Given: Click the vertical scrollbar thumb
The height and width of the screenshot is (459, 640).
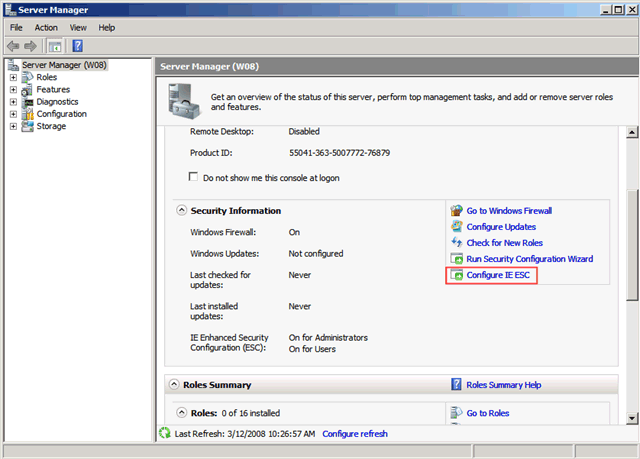Looking at the screenshot, I should [632, 245].
